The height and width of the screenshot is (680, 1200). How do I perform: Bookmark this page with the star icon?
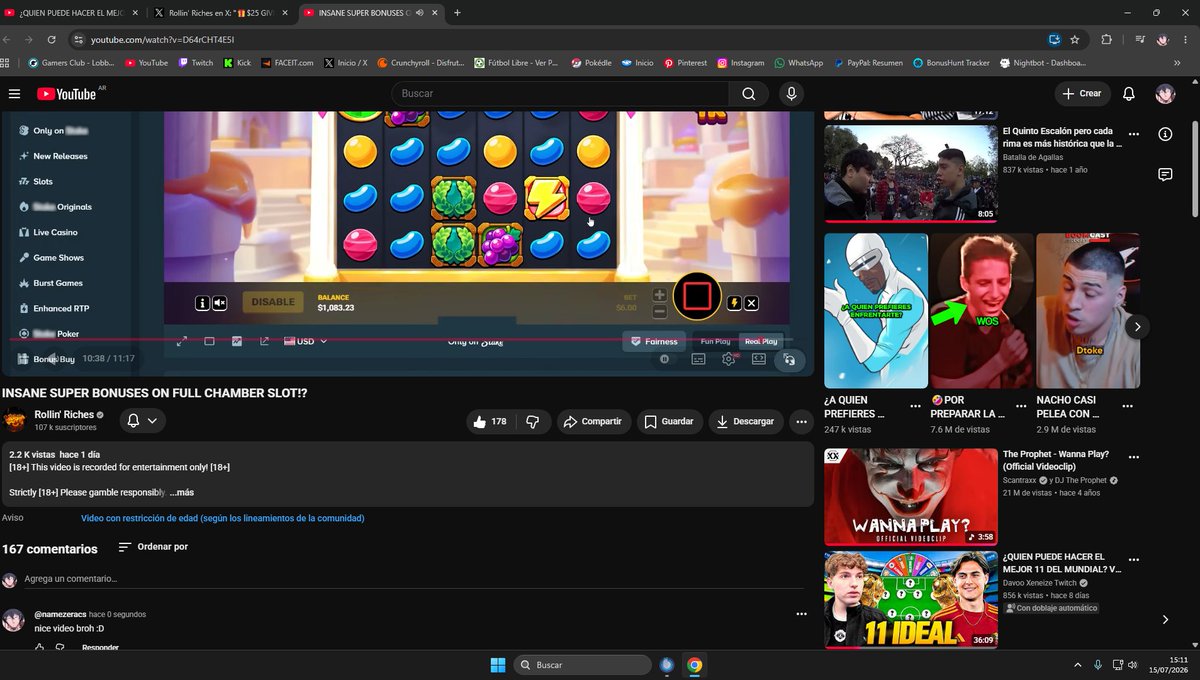point(1074,39)
